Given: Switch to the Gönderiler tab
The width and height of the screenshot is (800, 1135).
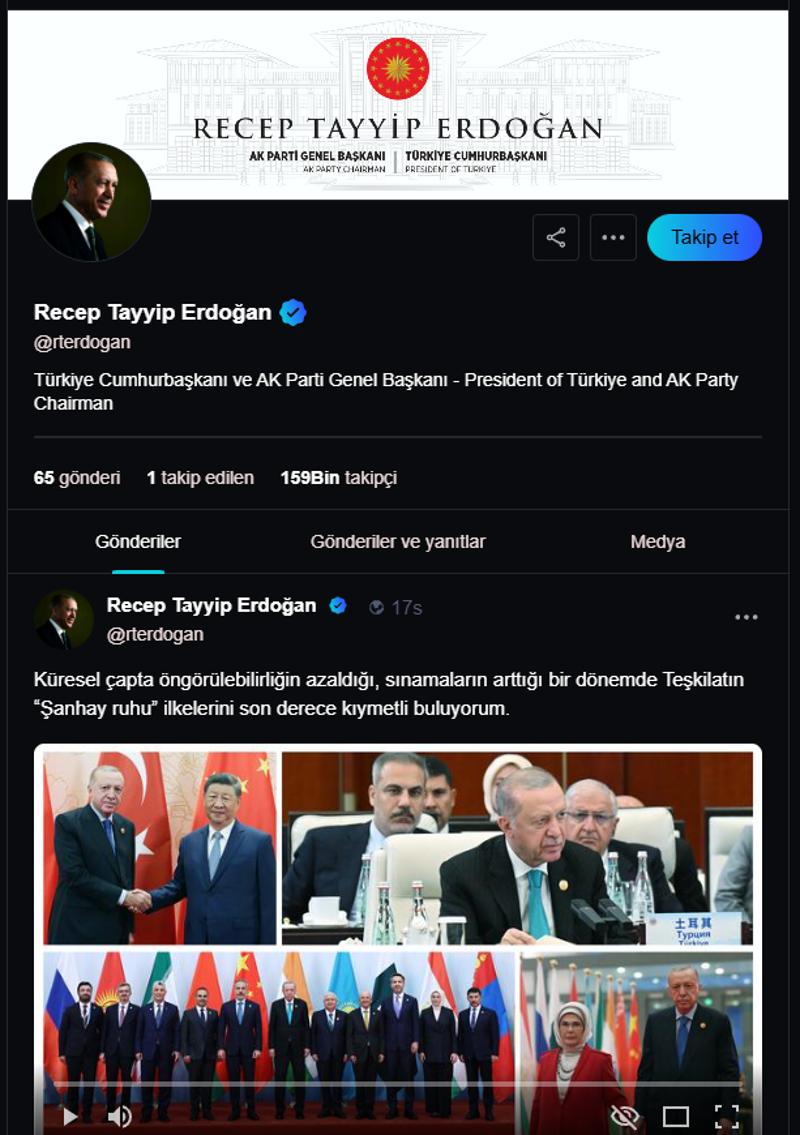Looking at the screenshot, I should 138,541.
